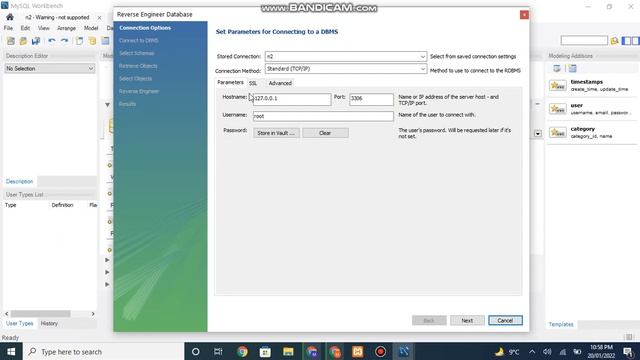Select the category template

[x=592, y=132]
